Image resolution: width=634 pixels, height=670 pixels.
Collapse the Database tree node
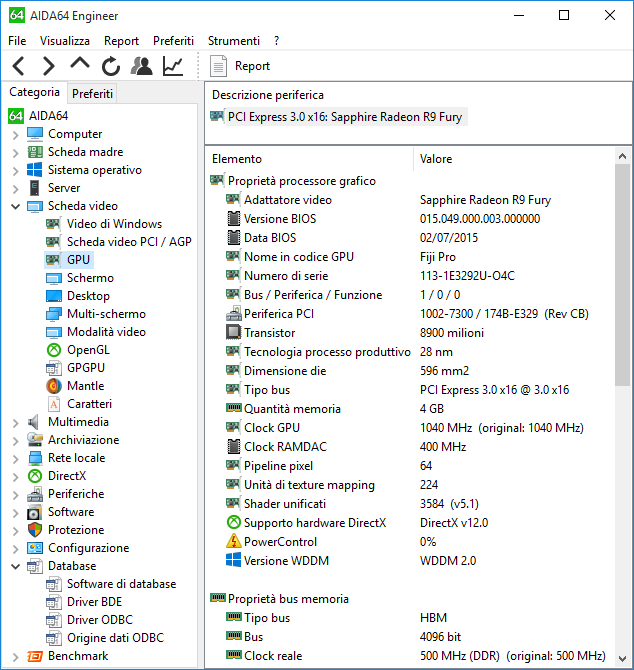click(15, 566)
